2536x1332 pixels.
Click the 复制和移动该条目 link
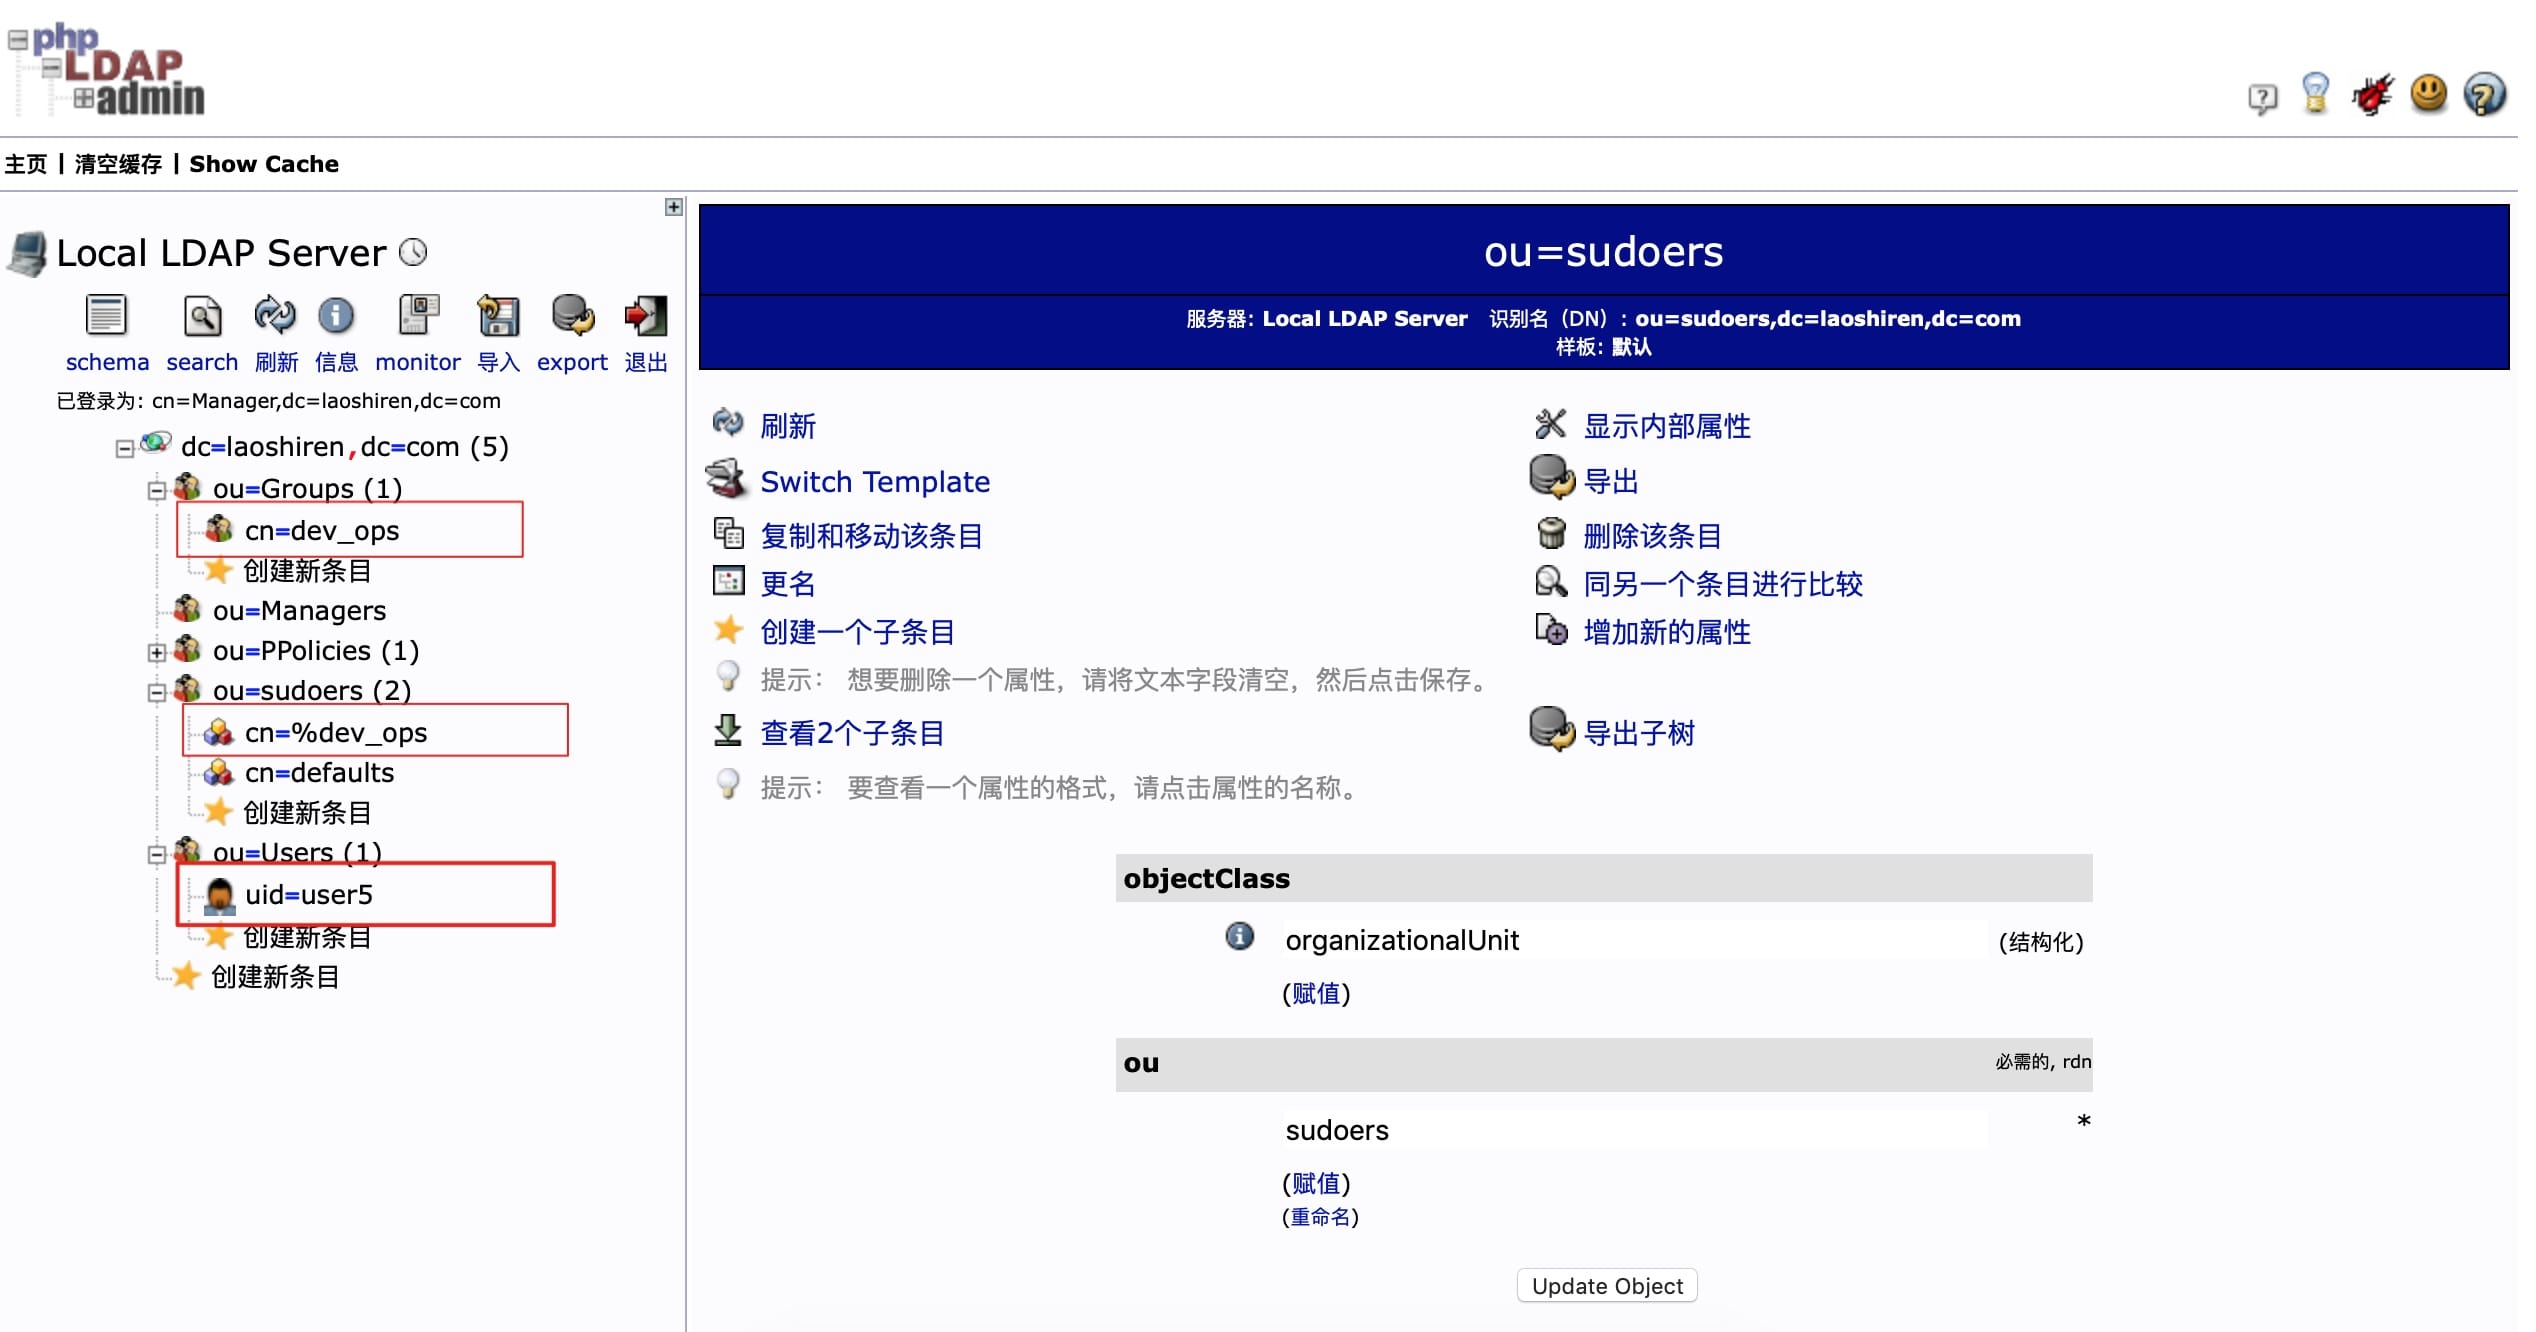click(871, 536)
